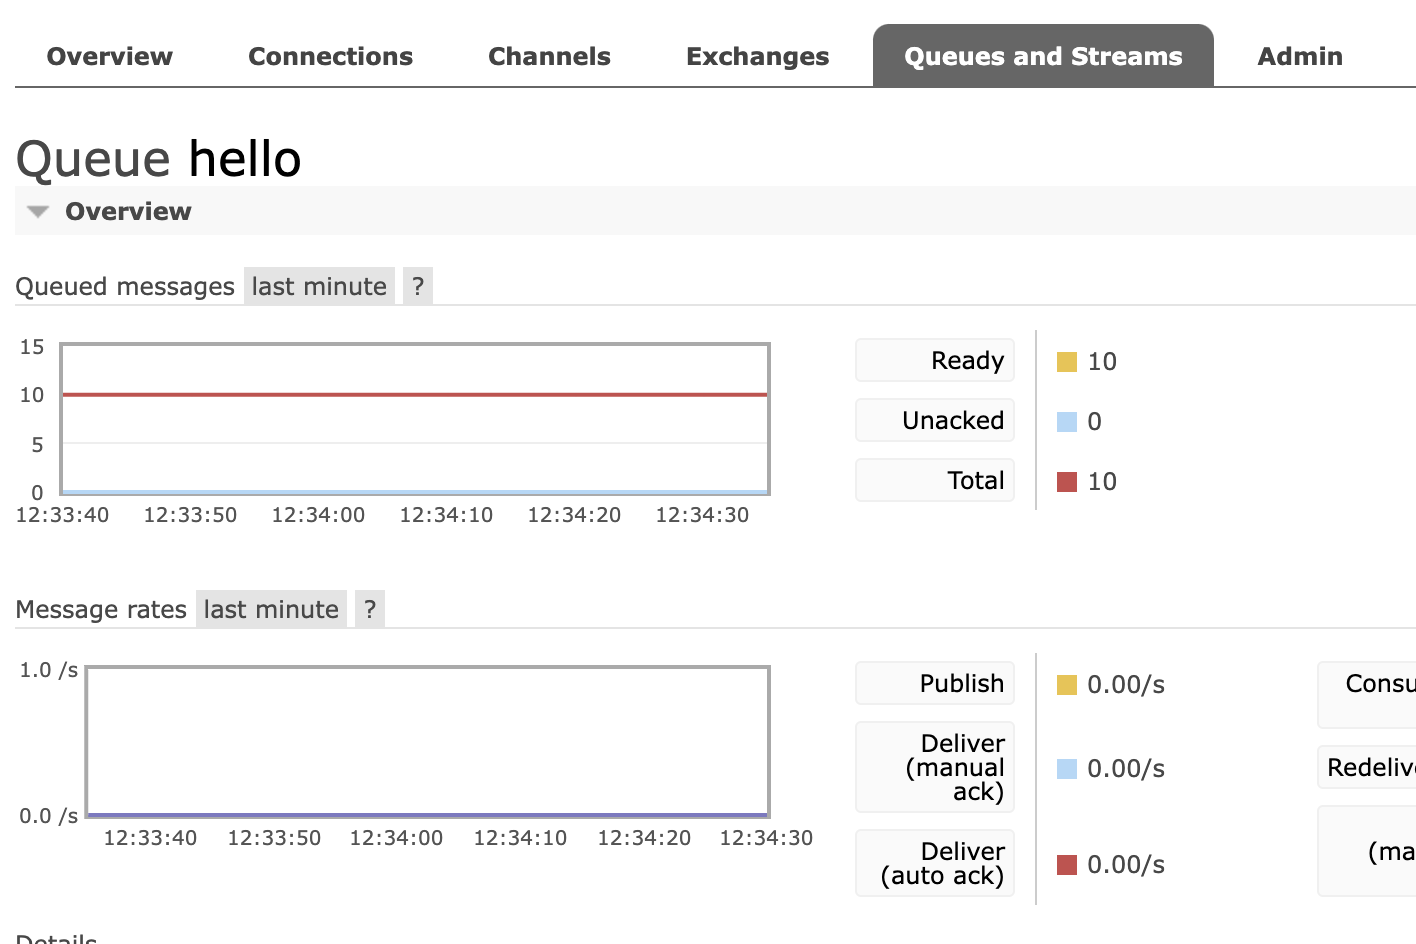1416x944 pixels.
Task: Click the 'Queued messages' section title
Action: point(125,286)
